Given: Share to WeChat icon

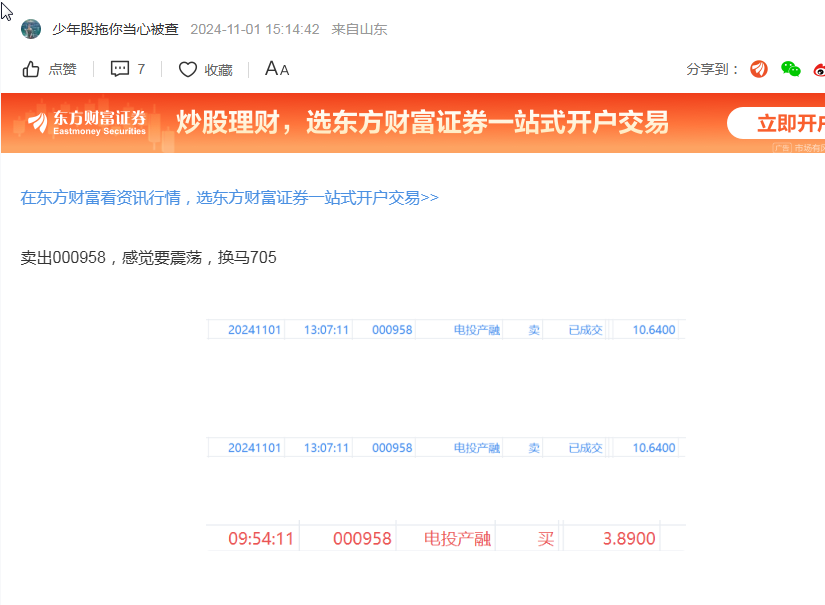Looking at the screenshot, I should (790, 69).
